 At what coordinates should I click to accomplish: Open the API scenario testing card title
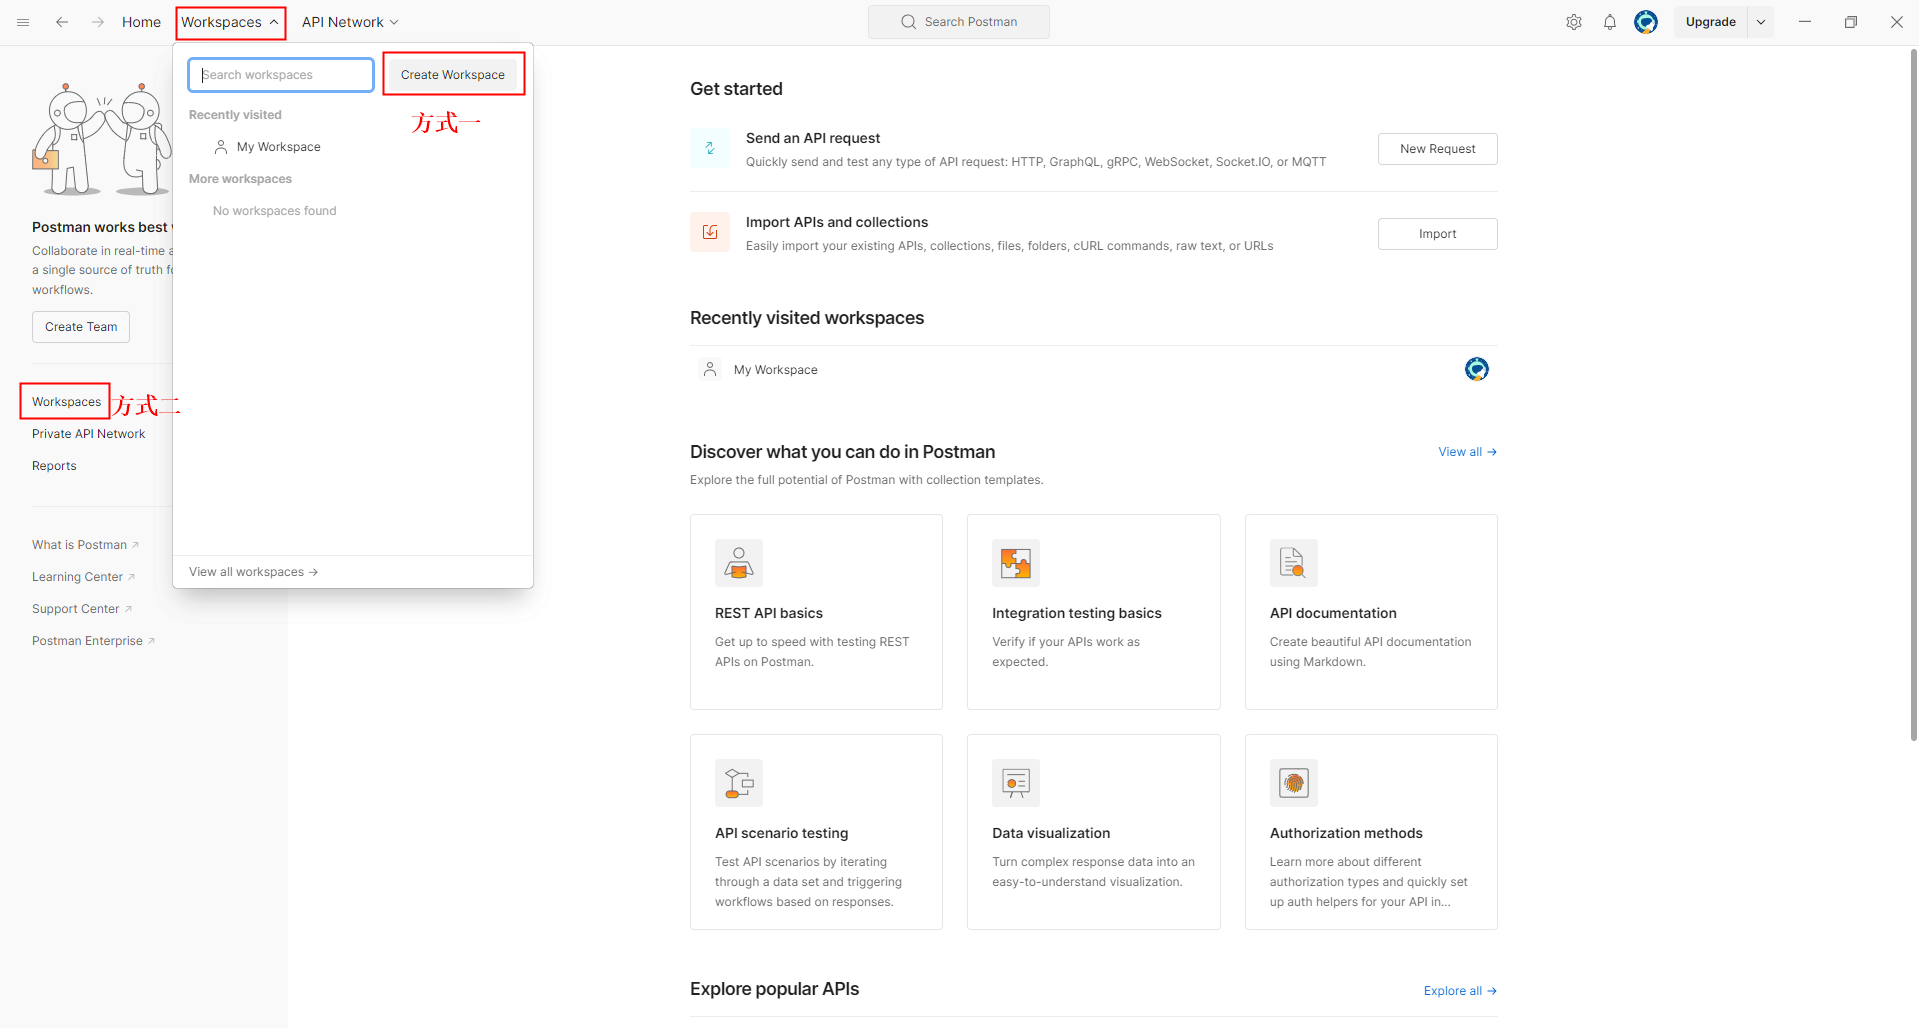coord(781,833)
